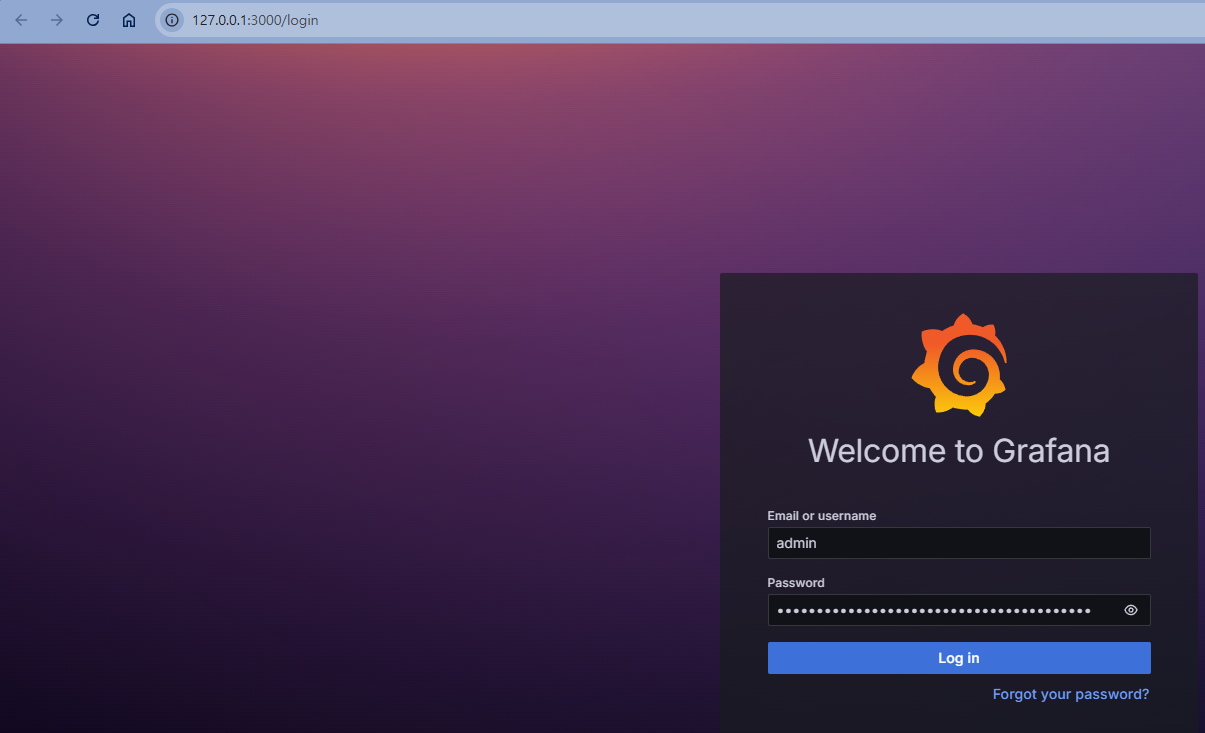Screen dimensions: 1205x733
Task: Navigate forward with the browser arrow
Action: (57, 19)
